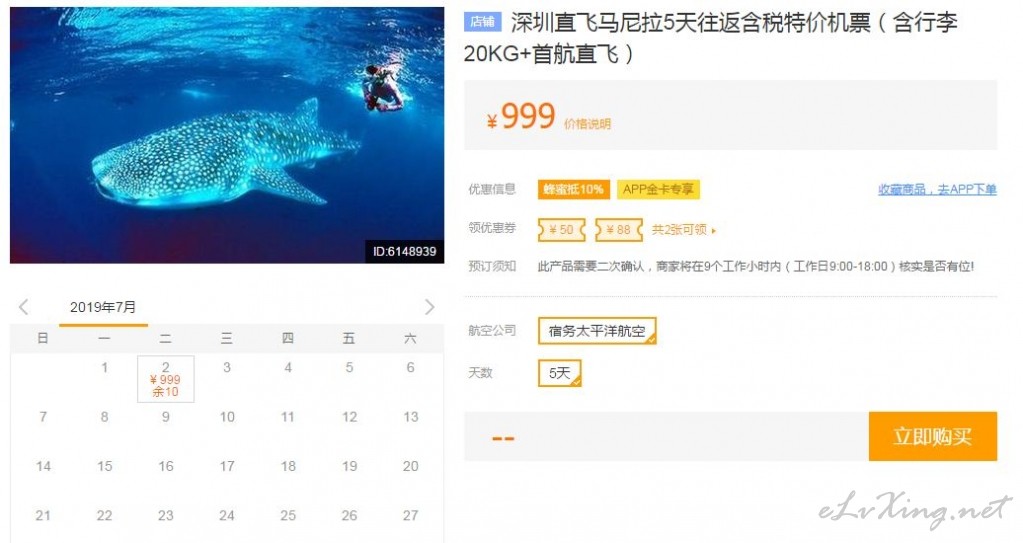Screen dimensions: 1023x543
Task: Click the 立即购买 buy now button
Action: (933, 436)
